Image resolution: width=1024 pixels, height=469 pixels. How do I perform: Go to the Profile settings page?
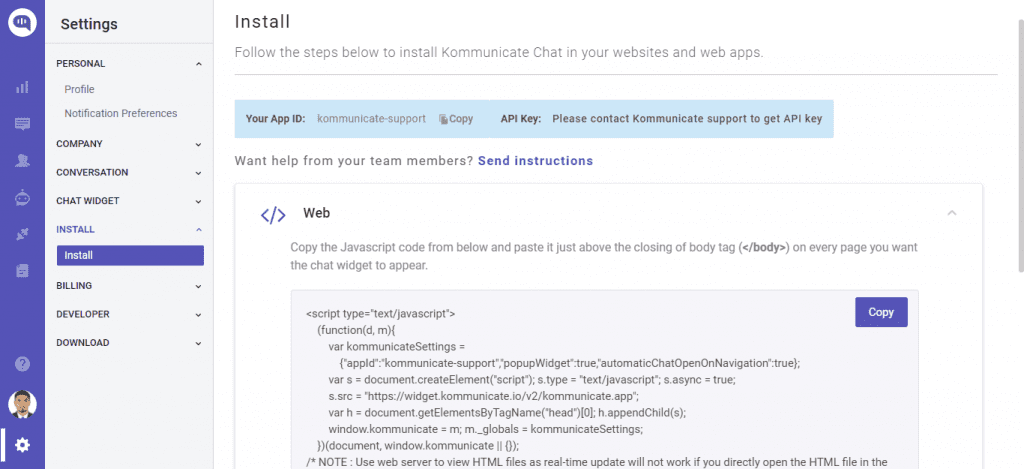click(x=79, y=90)
